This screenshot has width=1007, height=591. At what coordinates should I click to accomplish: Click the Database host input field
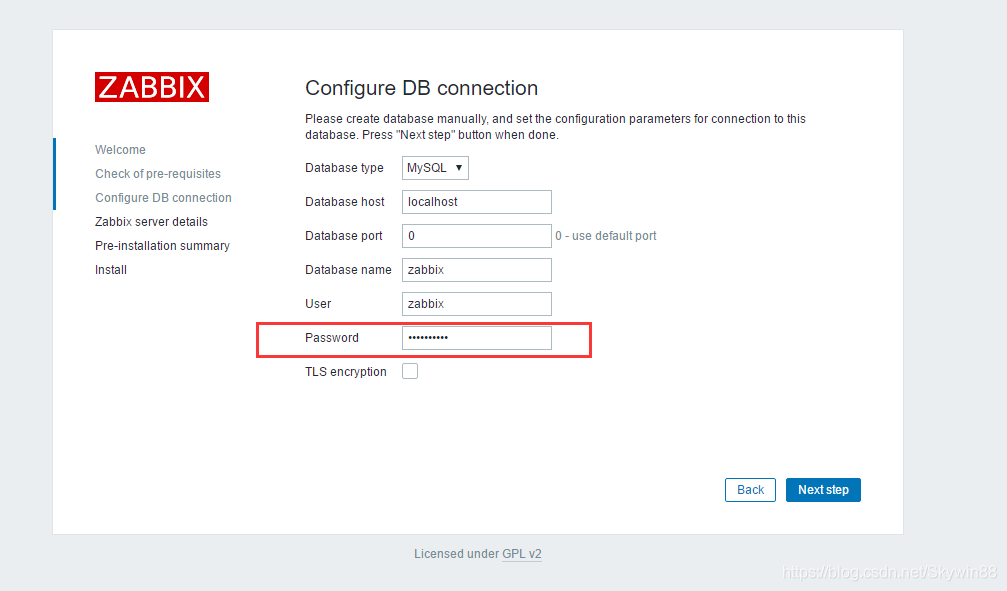pyautogui.click(x=477, y=202)
